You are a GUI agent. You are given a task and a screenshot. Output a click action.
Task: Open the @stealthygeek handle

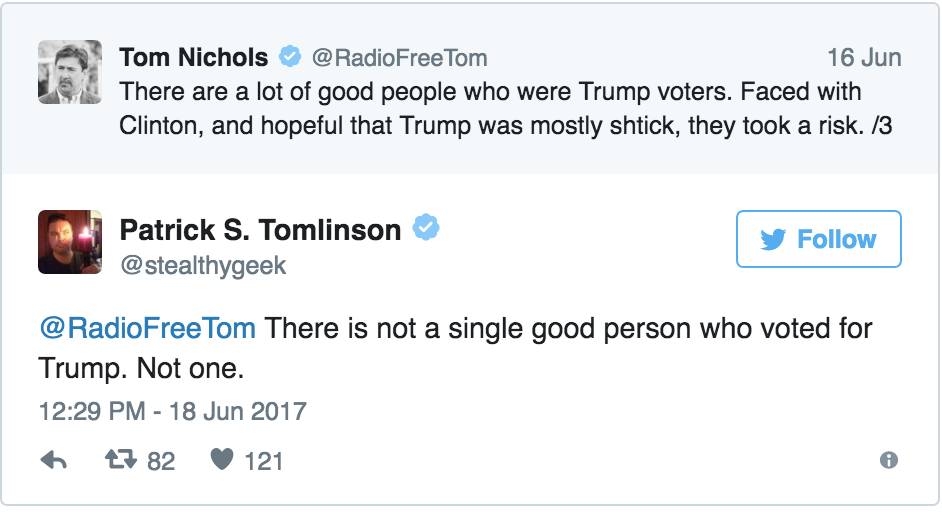click(x=203, y=266)
